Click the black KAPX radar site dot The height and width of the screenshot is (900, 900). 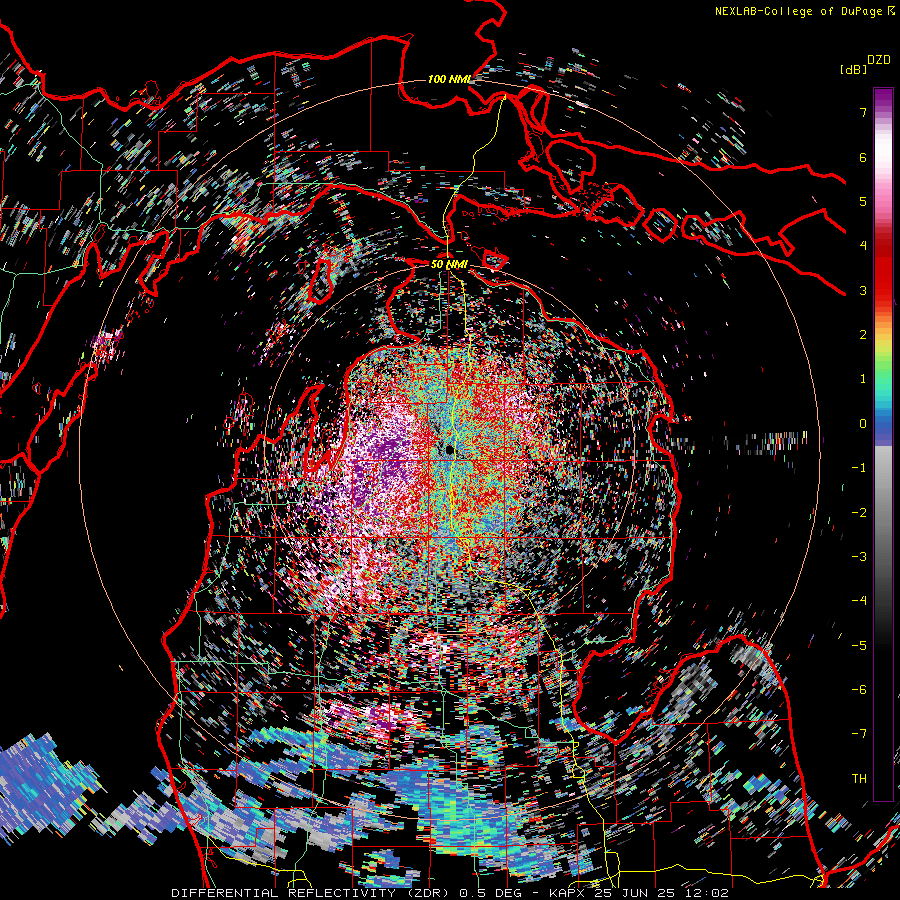point(450,450)
